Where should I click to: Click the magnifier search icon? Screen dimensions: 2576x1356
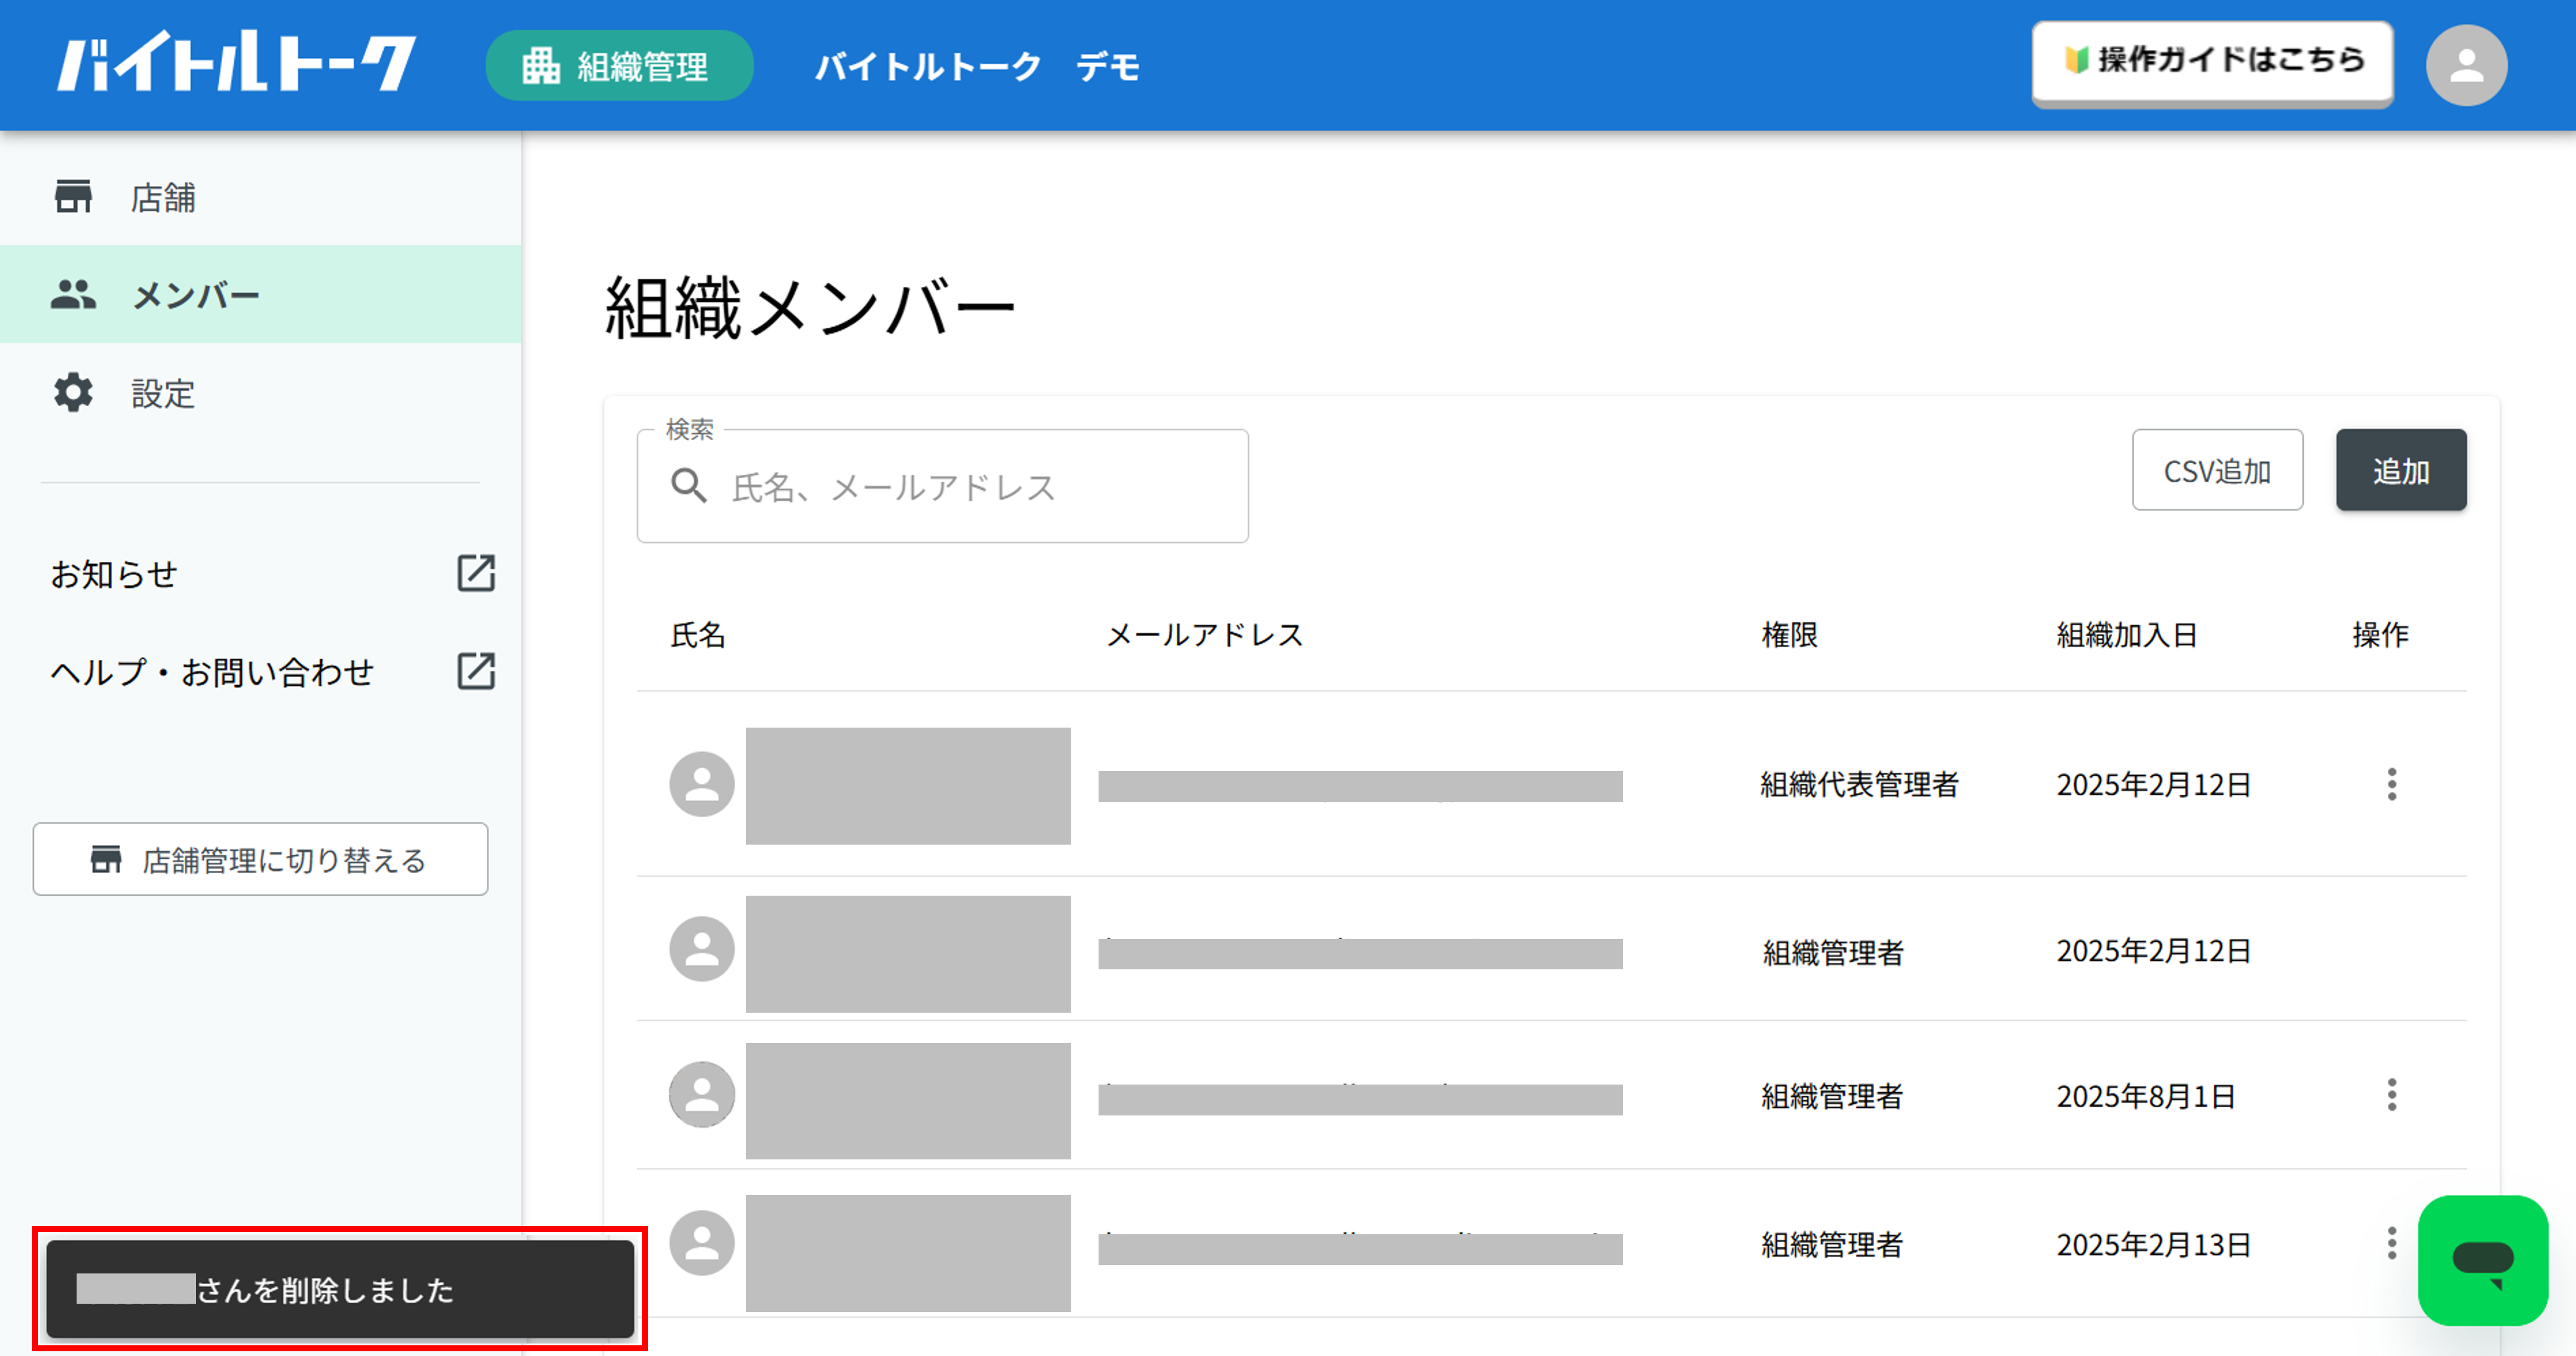[689, 486]
